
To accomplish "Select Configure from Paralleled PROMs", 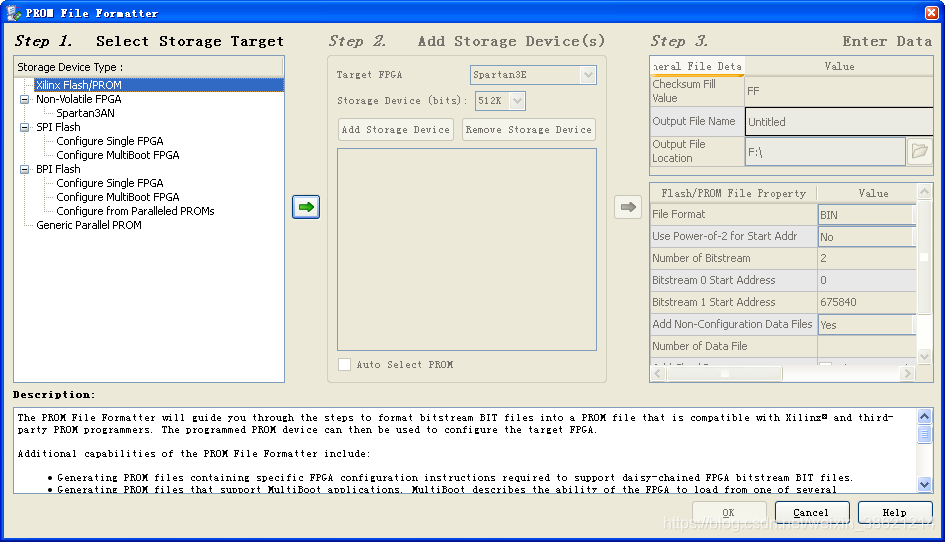I will pos(135,211).
